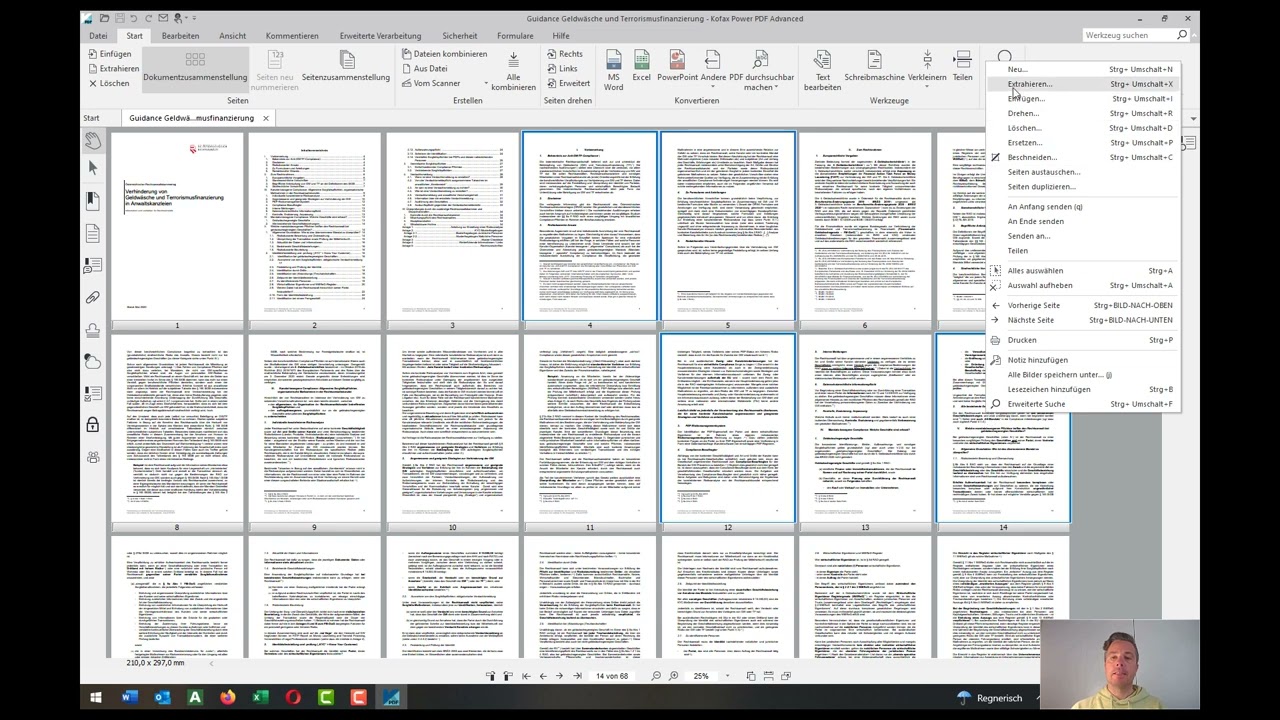
Task: Open Erweitert page rotation options
Action: coord(568,83)
